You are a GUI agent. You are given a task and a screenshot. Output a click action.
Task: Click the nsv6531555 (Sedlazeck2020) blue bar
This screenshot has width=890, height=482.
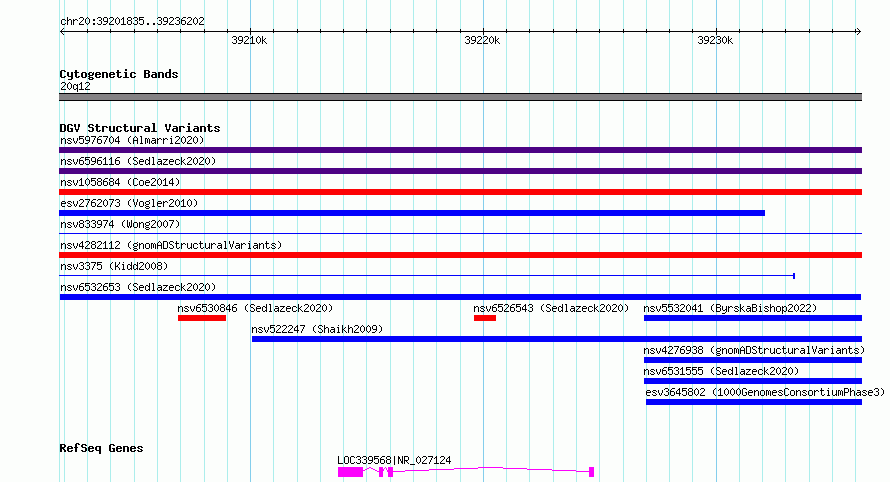(753, 381)
